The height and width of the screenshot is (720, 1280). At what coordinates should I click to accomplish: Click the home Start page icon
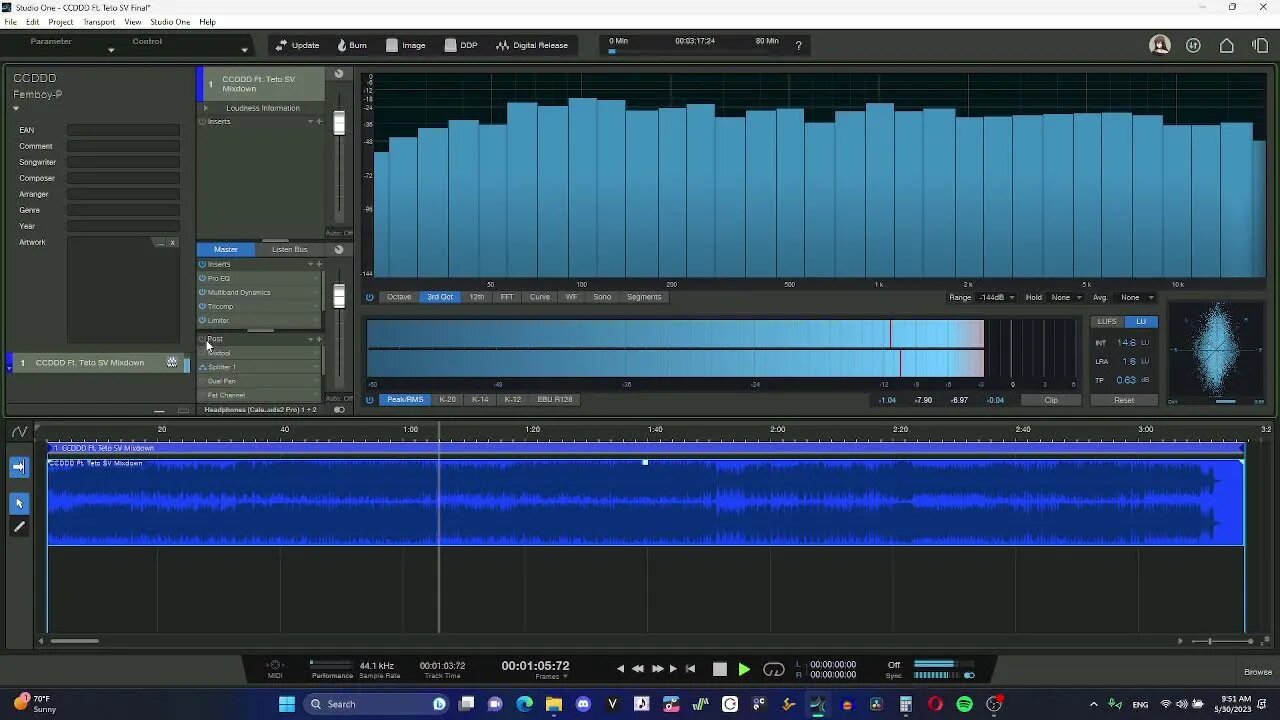(1227, 45)
